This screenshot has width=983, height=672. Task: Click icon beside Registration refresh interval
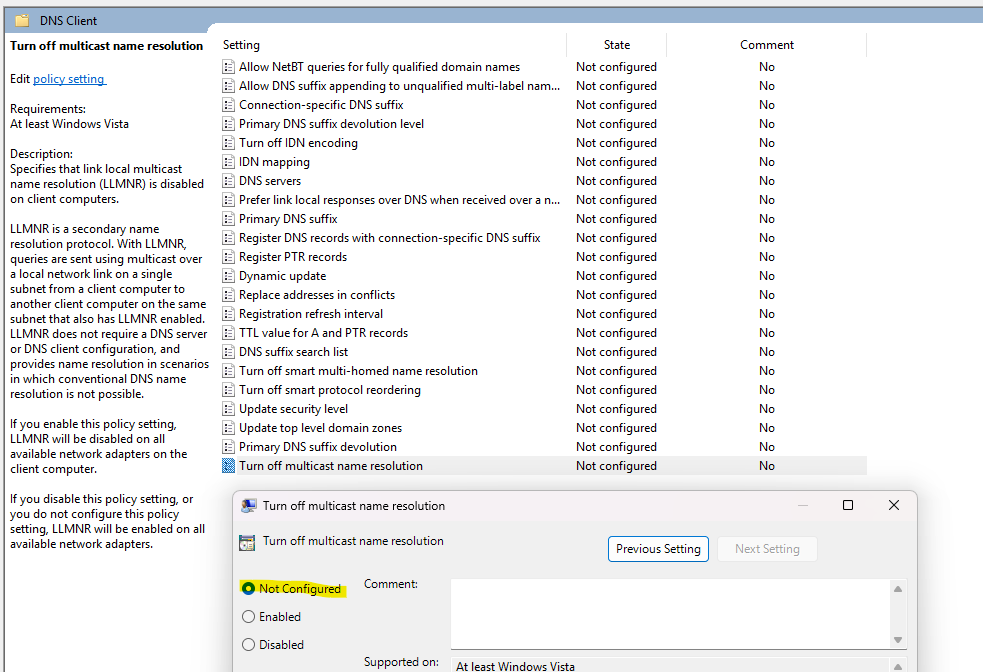tap(229, 314)
